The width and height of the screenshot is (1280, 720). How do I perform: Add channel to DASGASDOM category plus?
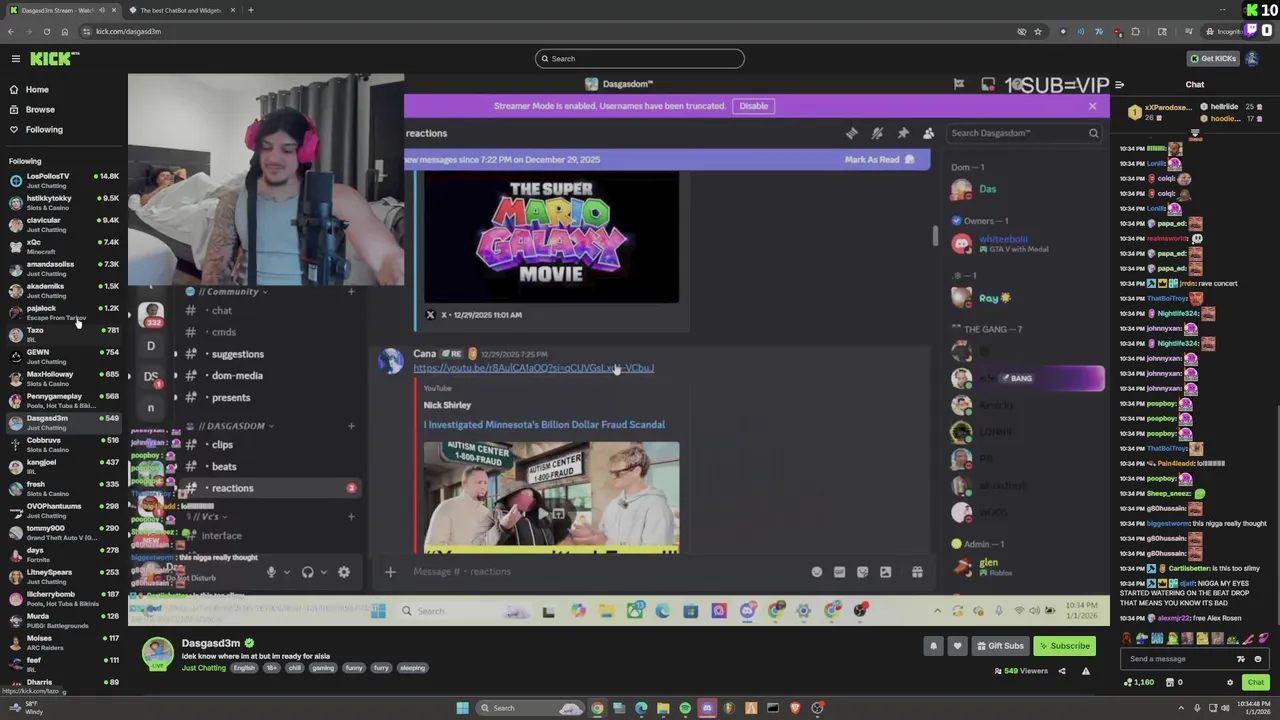tap(351, 426)
